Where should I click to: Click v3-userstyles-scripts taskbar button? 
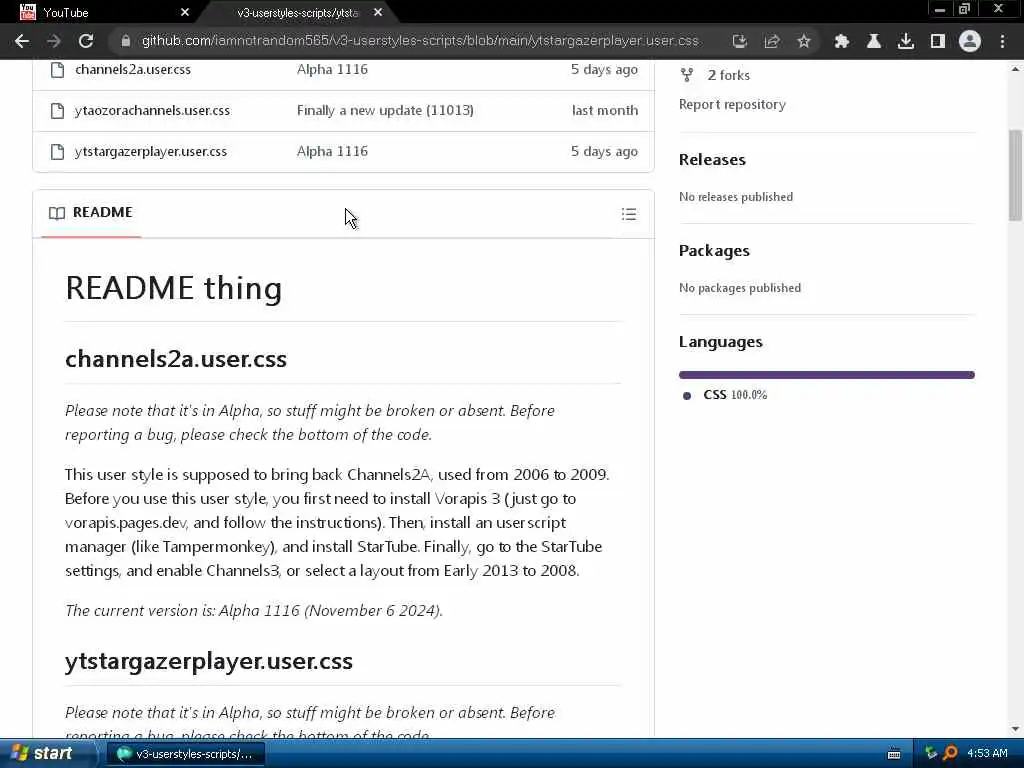click(x=185, y=754)
